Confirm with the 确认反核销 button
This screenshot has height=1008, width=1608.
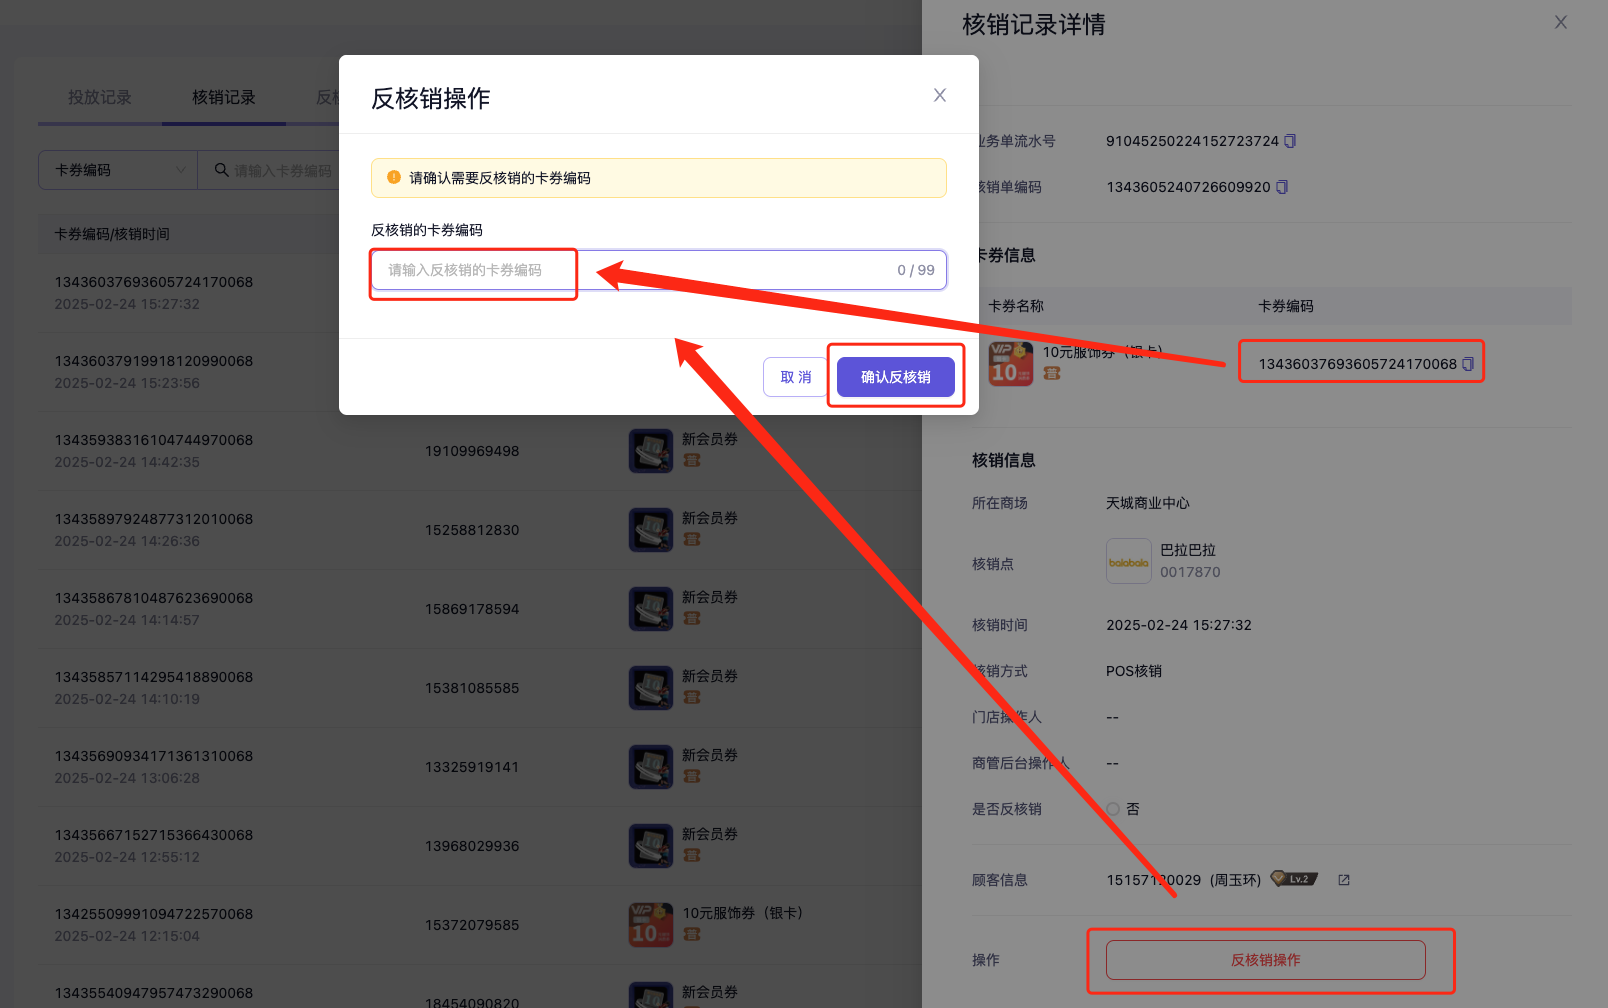895,377
